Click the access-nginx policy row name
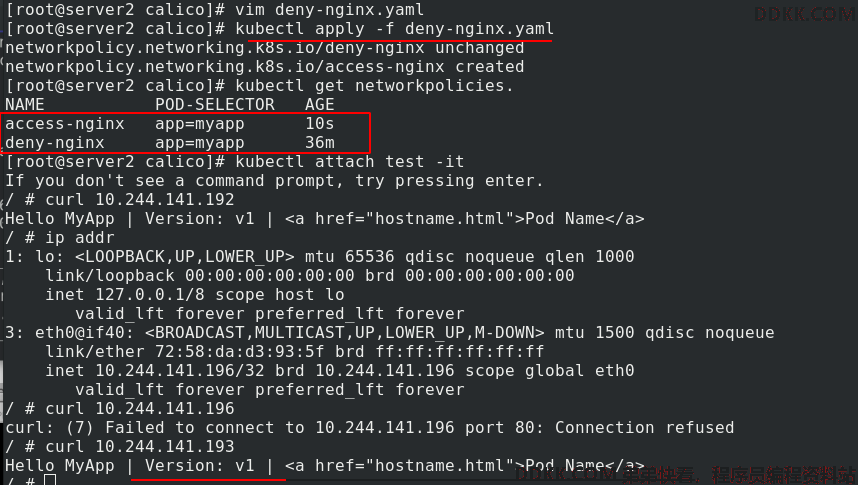Screen dimensions: 858x485 click(x=65, y=124)
